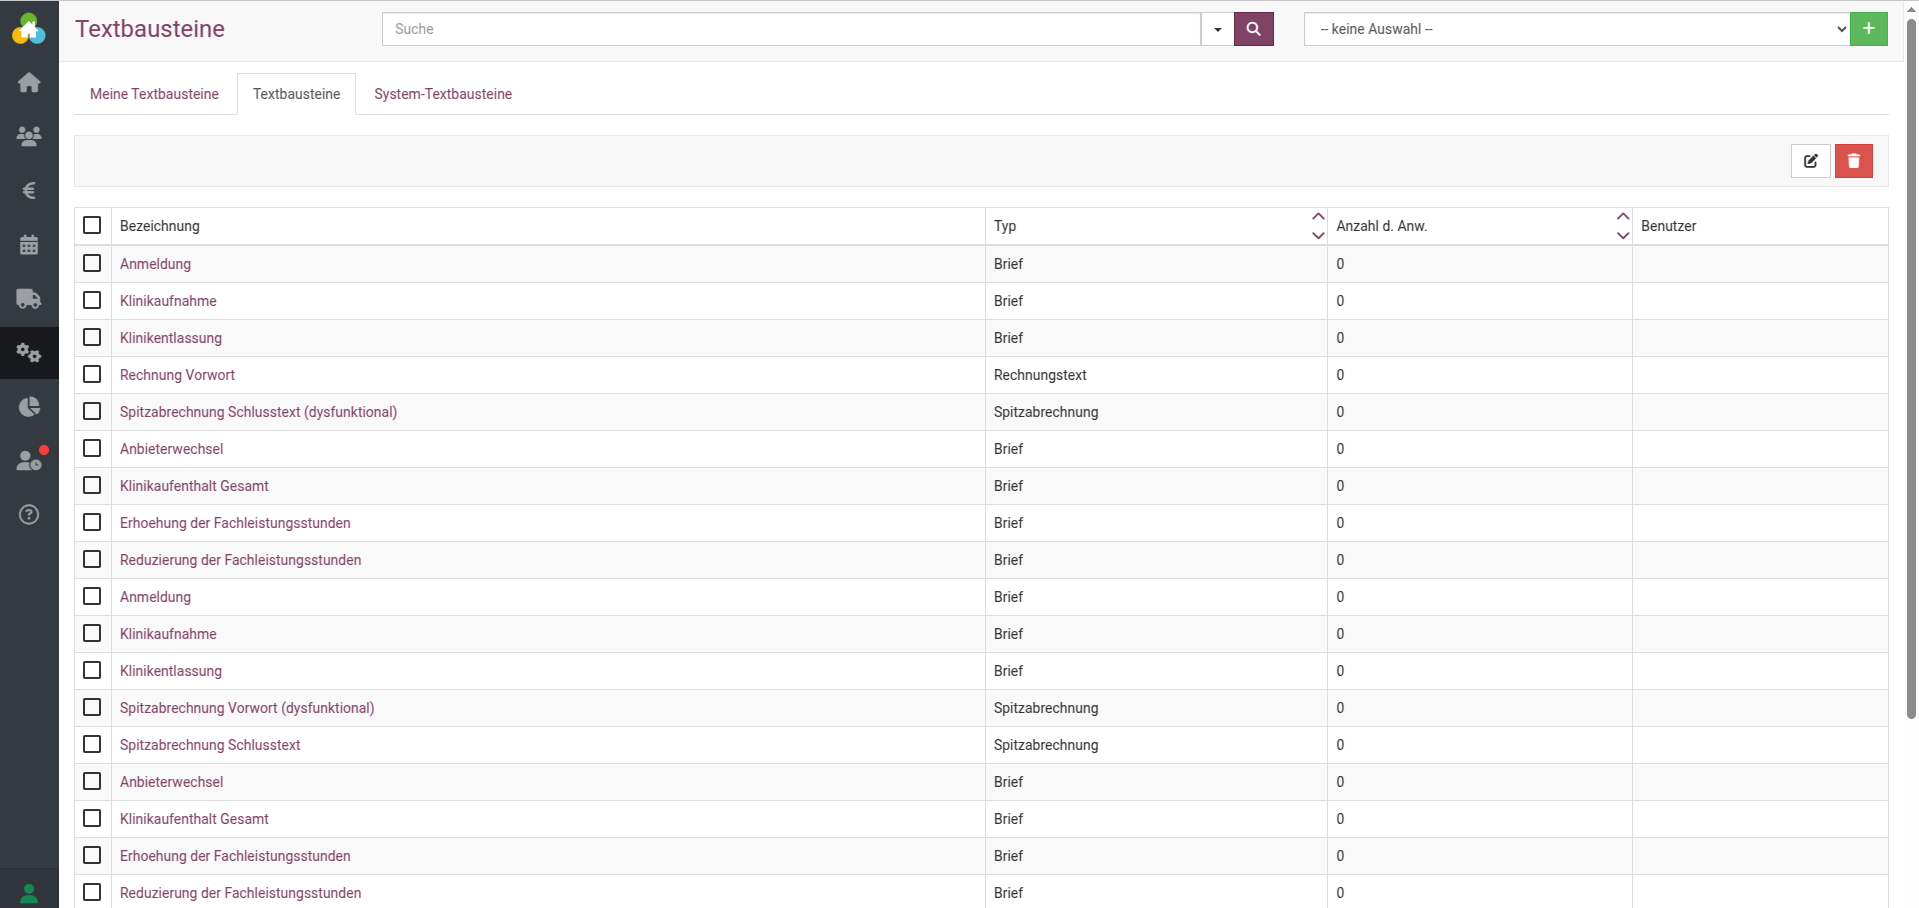1919x908 pixels.
Task: Open the pie chart statistics icon
Action: pos(29,407)
